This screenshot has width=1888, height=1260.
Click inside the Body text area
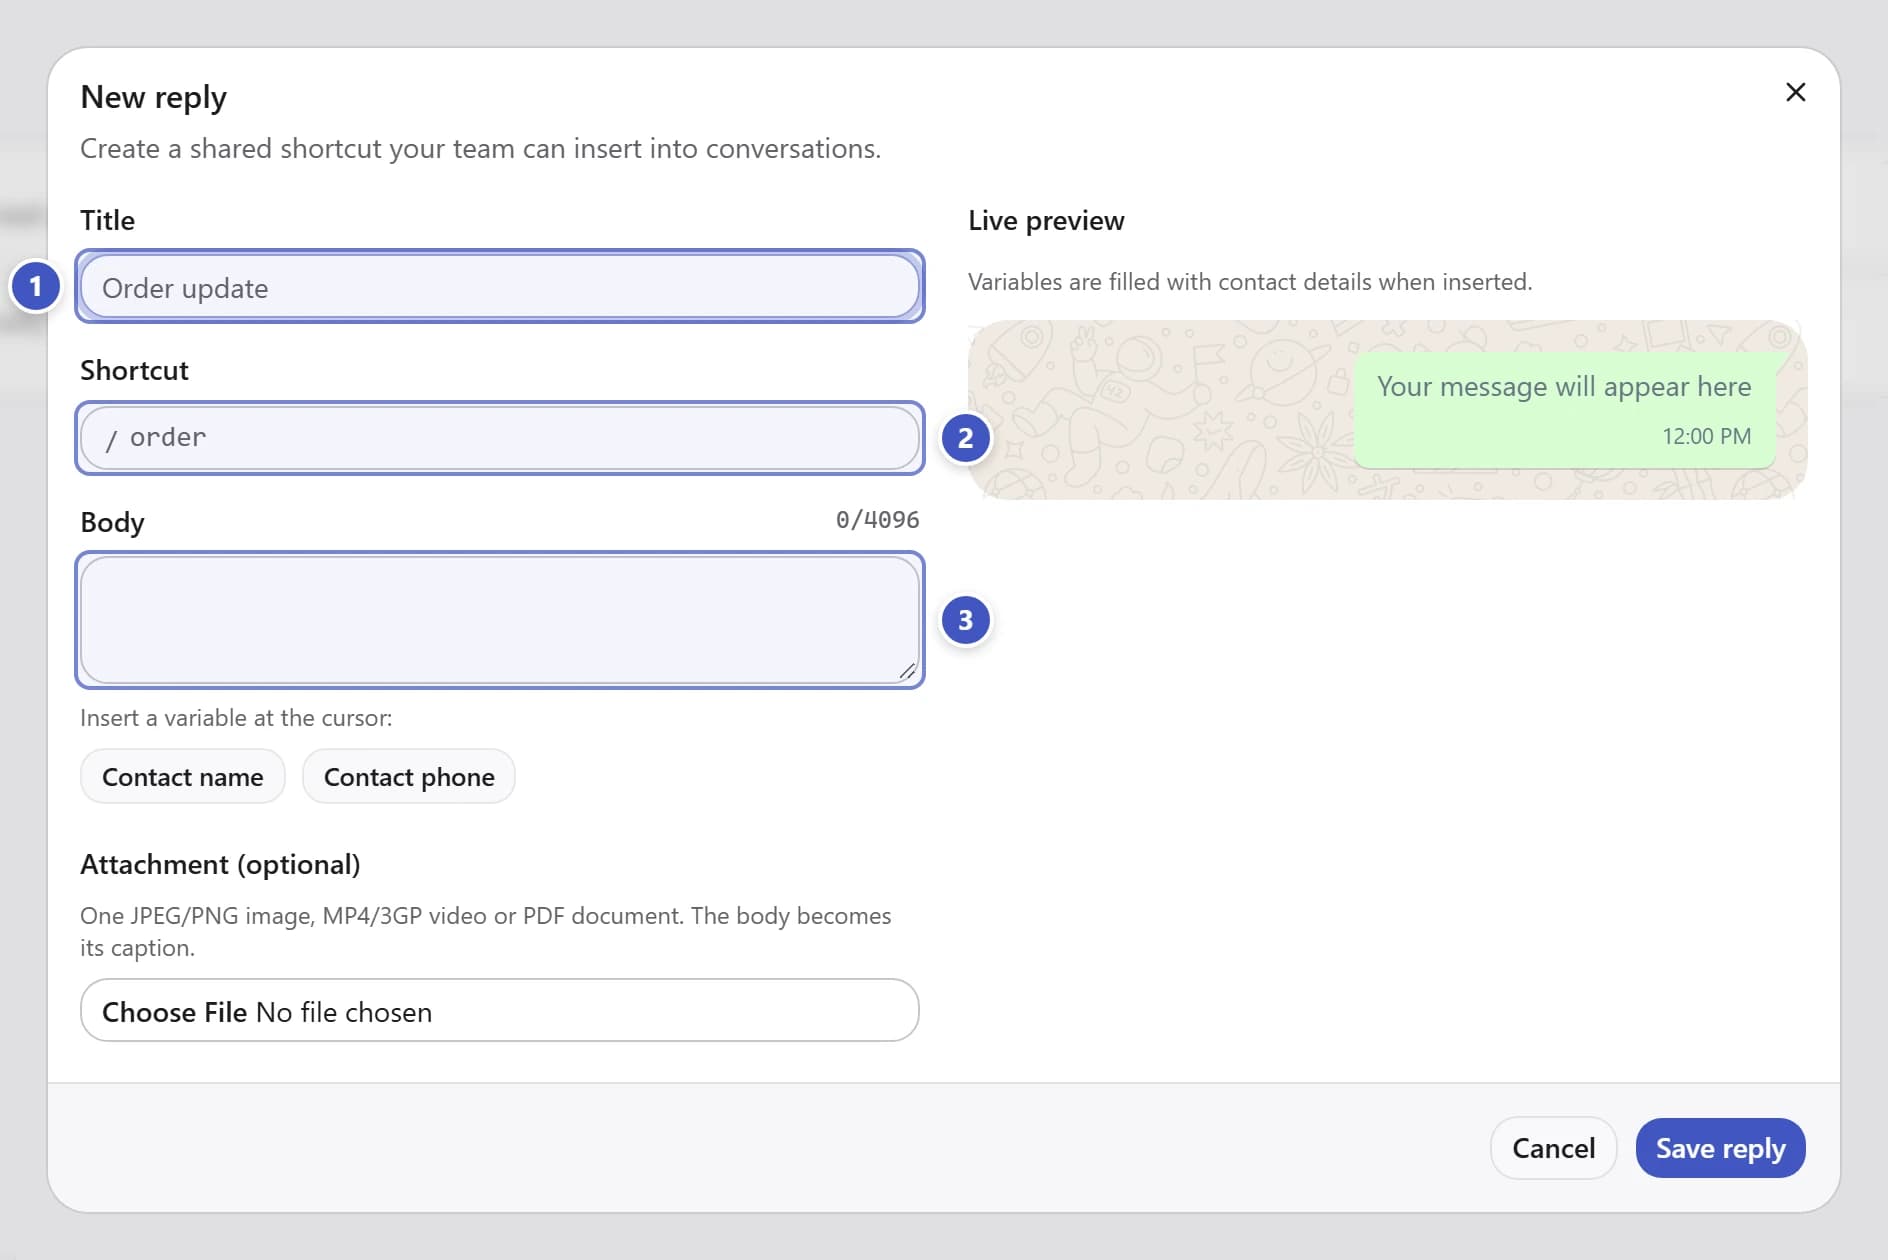[499, 620]
